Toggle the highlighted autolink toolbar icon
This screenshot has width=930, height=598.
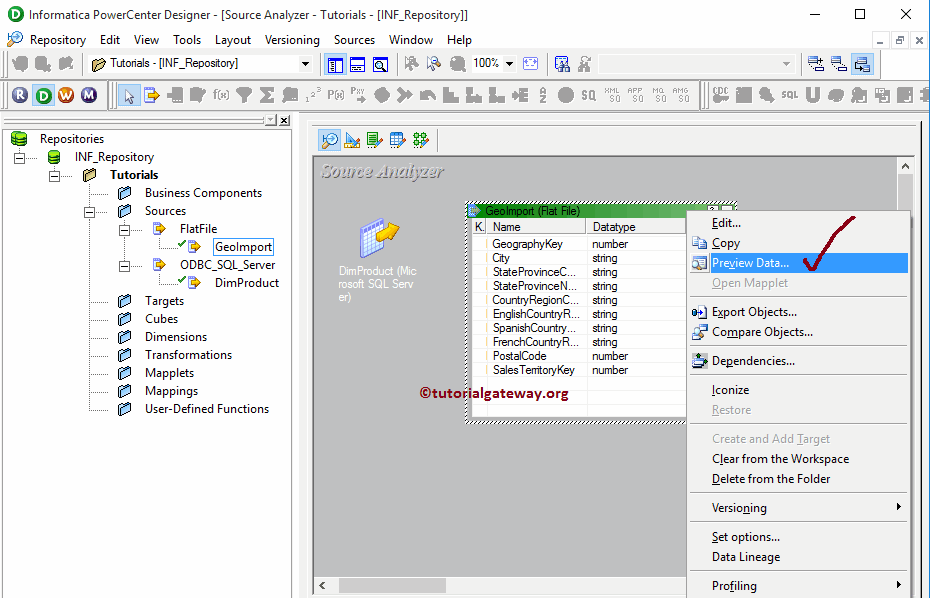coord(862,63)
